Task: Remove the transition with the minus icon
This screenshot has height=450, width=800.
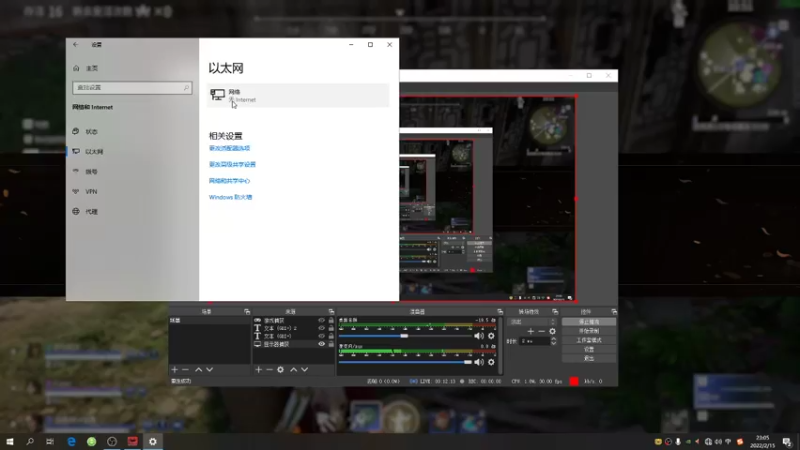Action: [x=541, y=331]
